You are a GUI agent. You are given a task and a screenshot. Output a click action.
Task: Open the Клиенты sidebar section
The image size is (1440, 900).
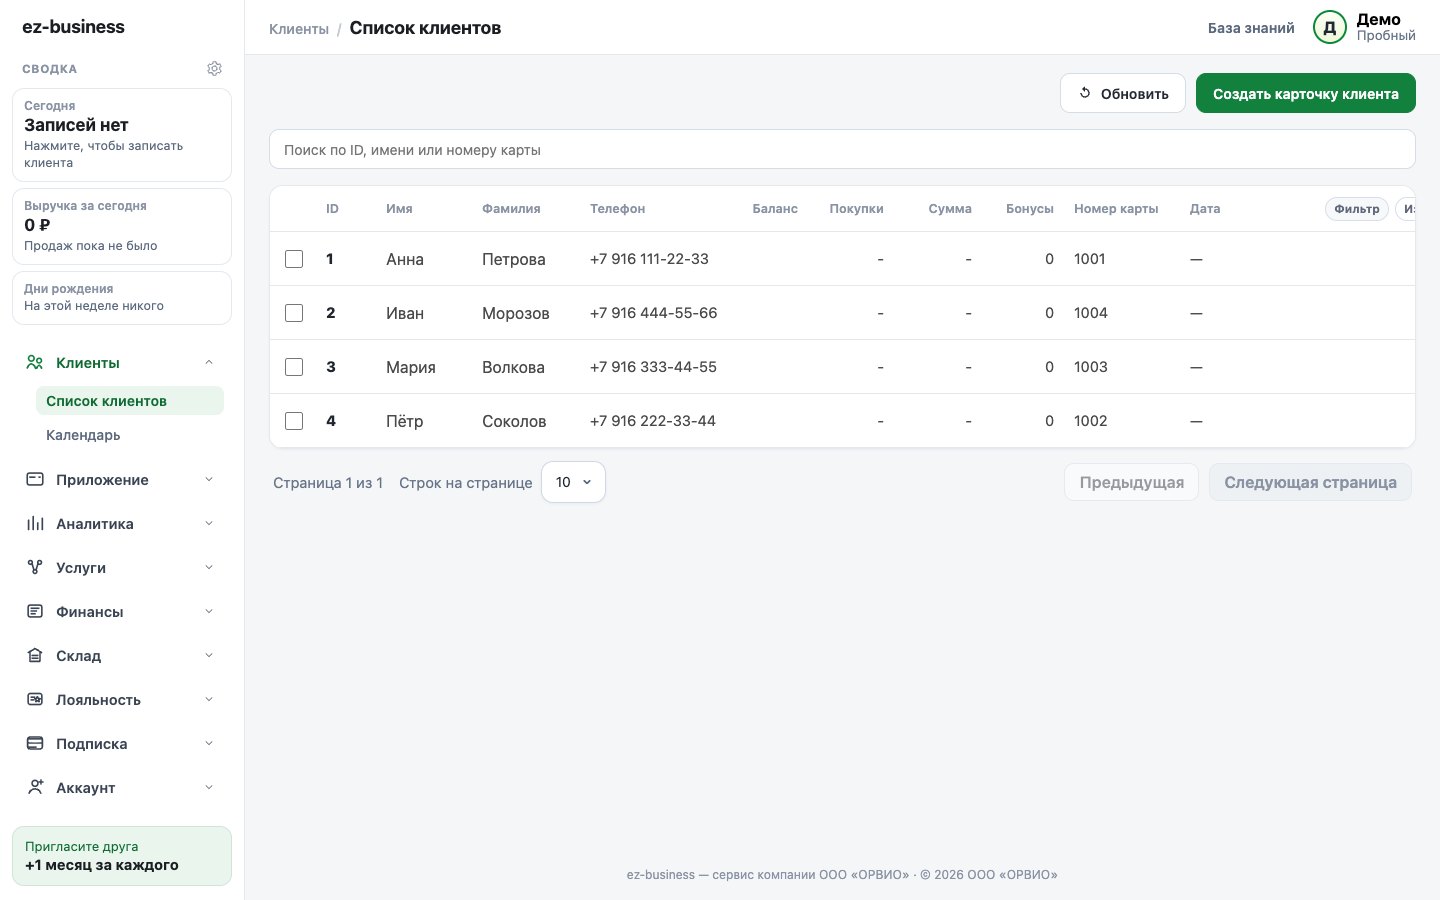pos(122,363)
